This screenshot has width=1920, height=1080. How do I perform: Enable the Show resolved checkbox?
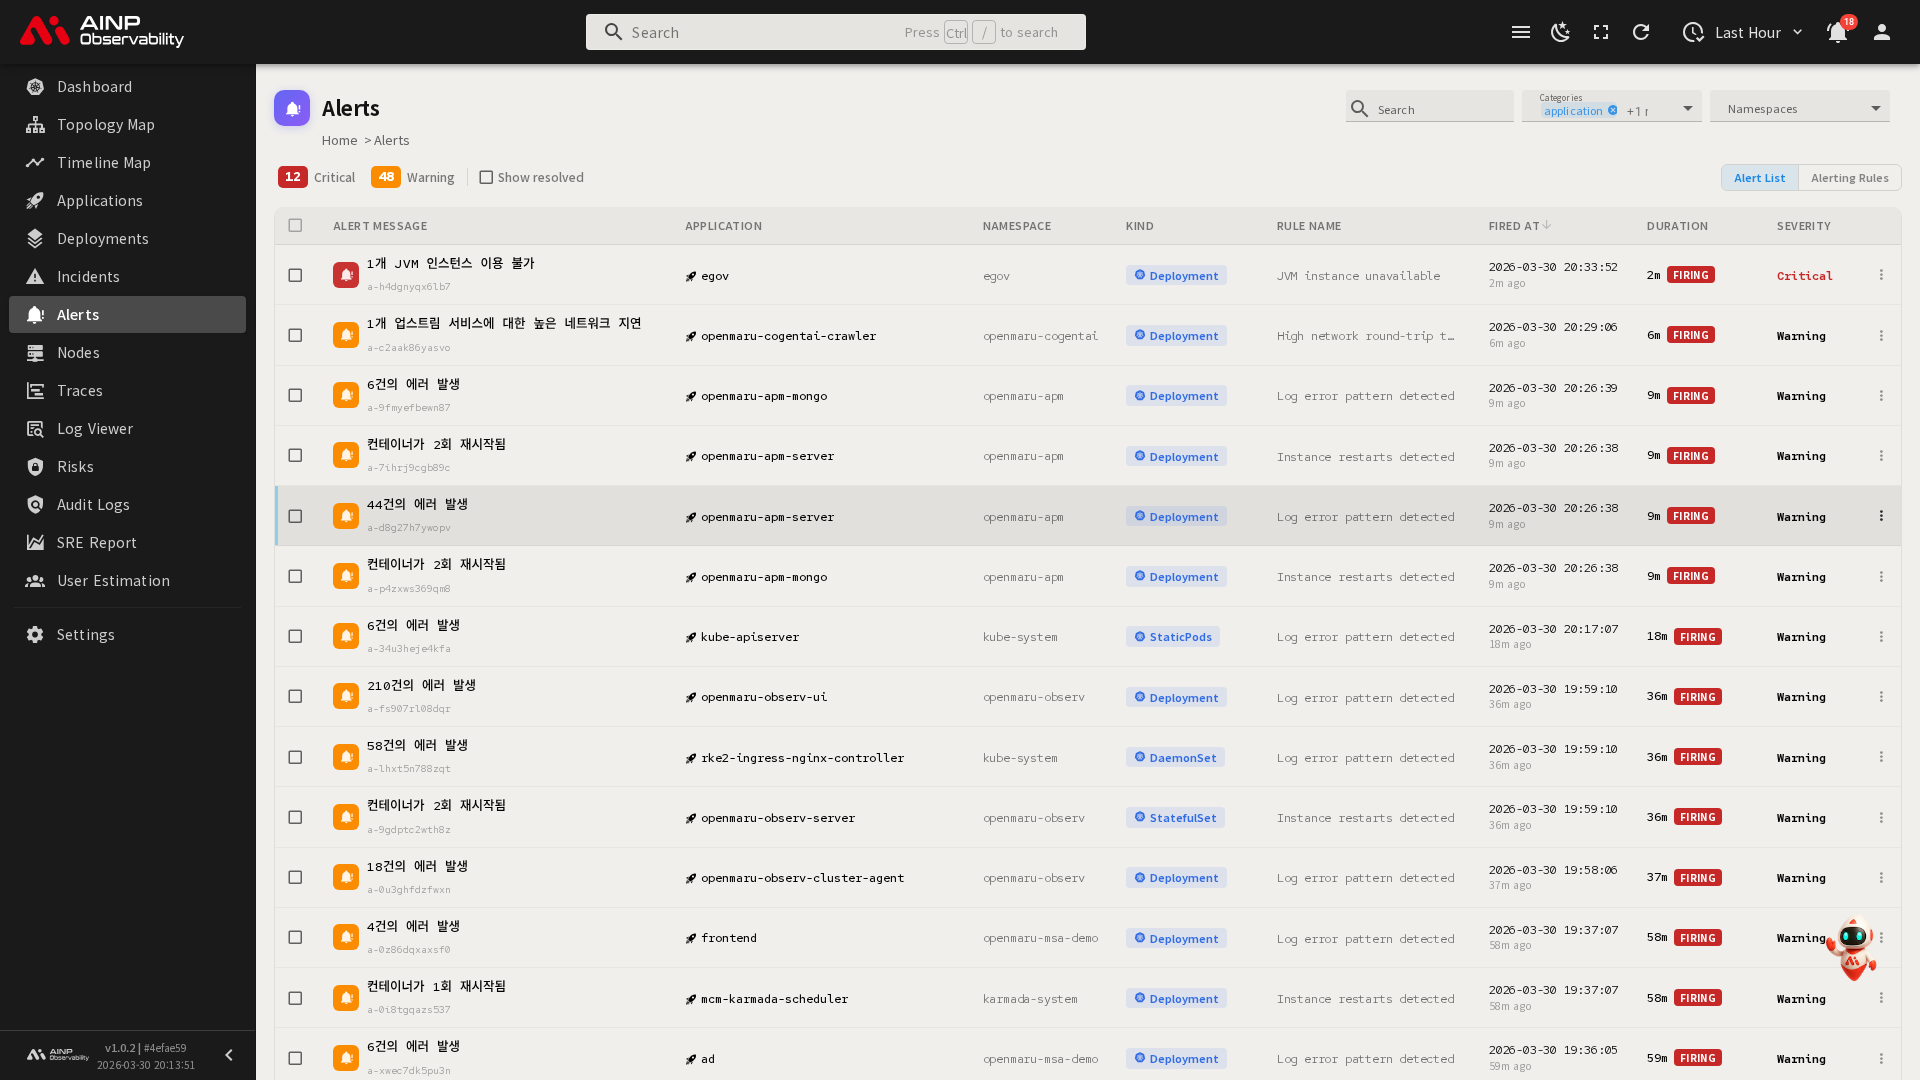point(486,177)
